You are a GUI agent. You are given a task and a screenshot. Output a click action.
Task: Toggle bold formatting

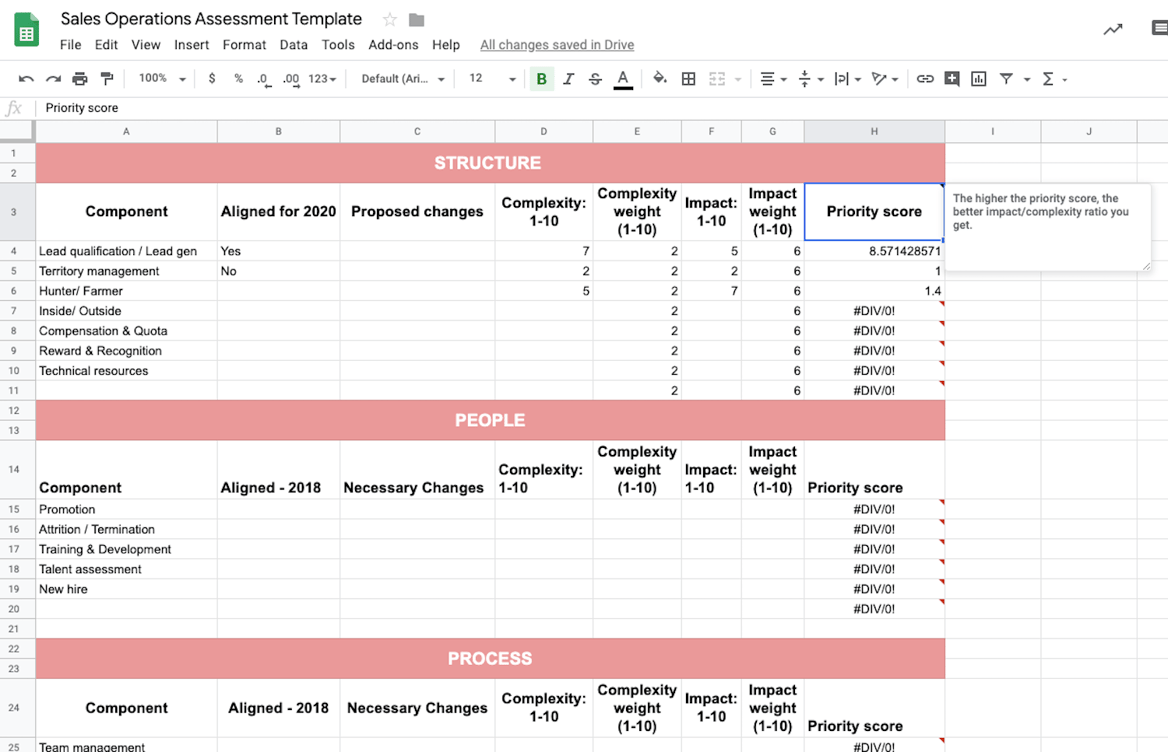tap(541, 78)
